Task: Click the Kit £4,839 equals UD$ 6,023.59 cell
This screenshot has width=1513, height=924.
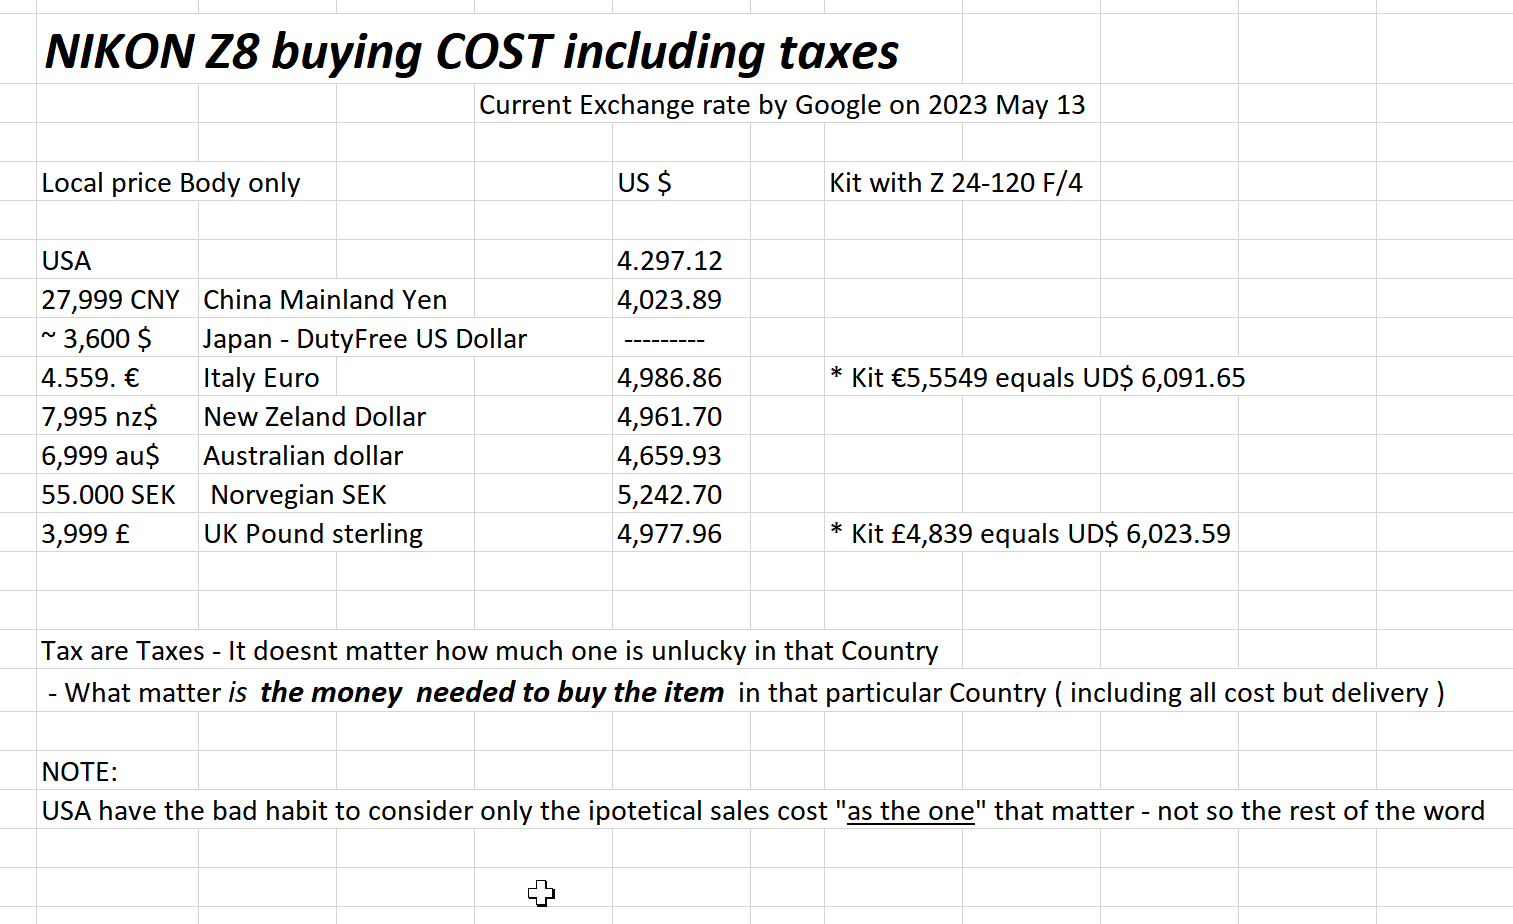Action: tap(1030, 534)
